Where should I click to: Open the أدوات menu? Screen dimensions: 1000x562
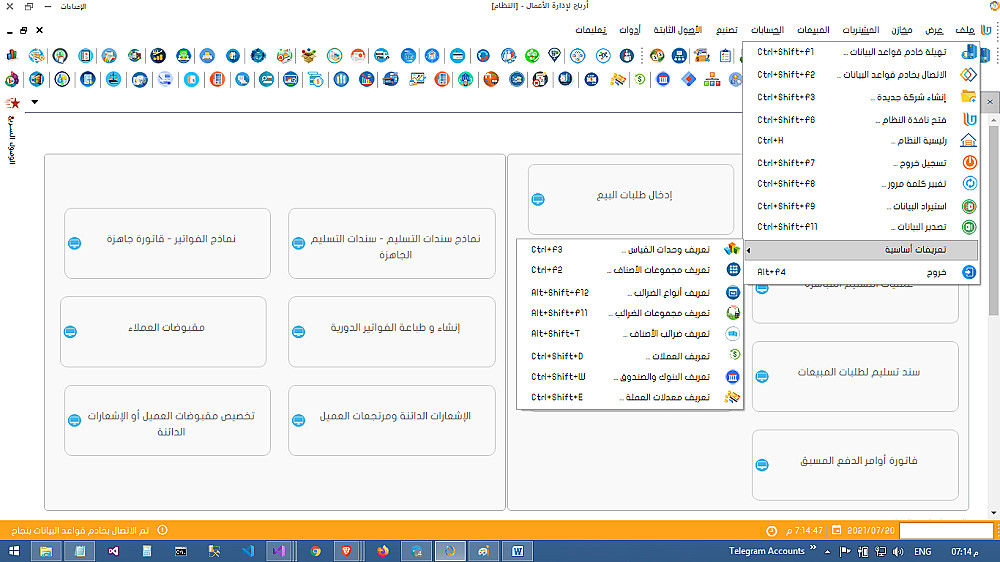click(x=630, y=30)
